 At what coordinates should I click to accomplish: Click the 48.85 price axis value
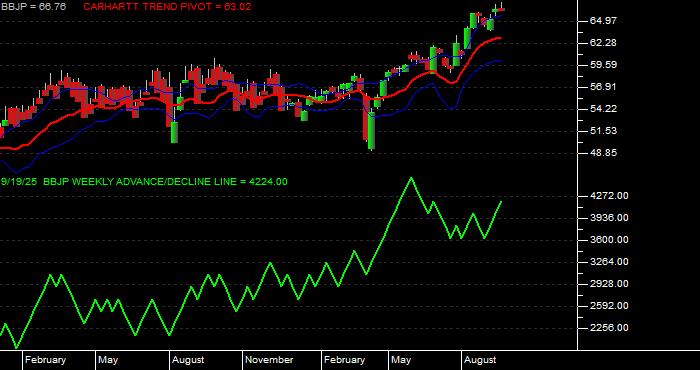pyautogui.click(x=603, y=153)
